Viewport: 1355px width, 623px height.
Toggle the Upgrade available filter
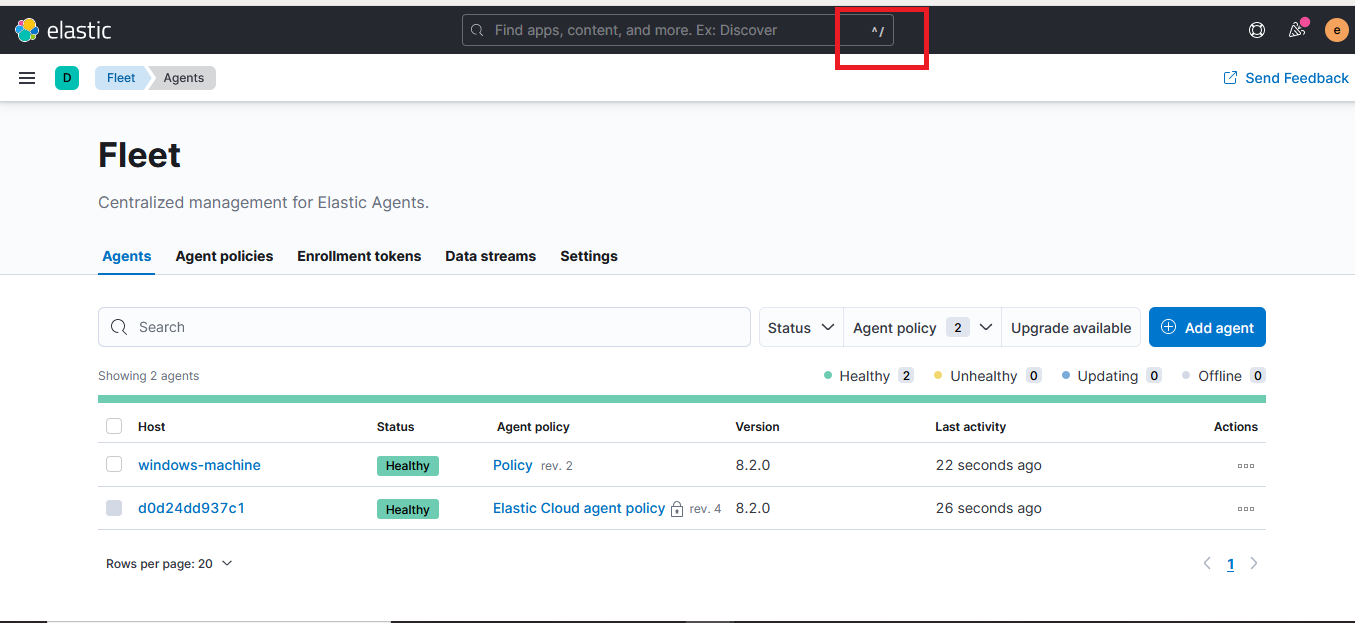tap(1071, 327)
